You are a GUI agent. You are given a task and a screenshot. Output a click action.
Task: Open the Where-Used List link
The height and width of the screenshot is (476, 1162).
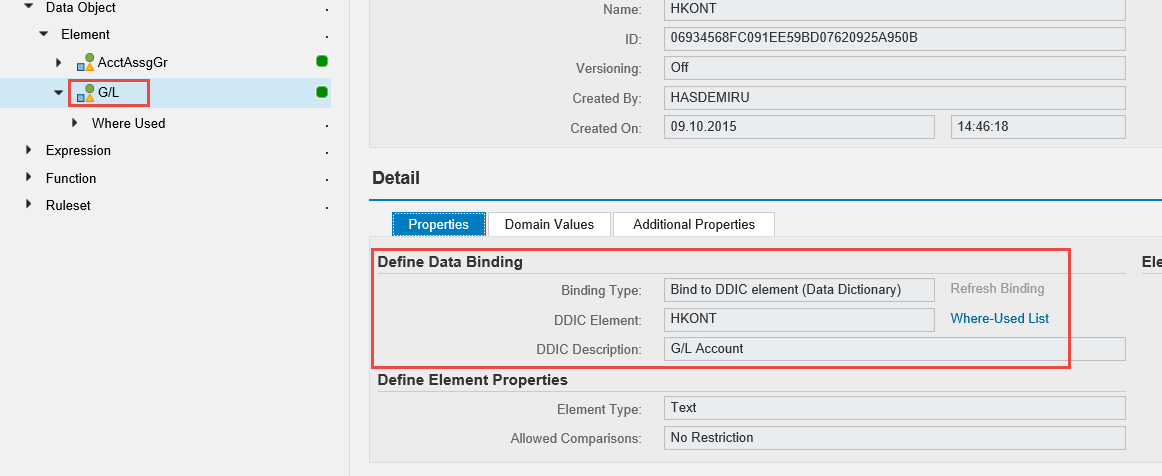[999, 319]
